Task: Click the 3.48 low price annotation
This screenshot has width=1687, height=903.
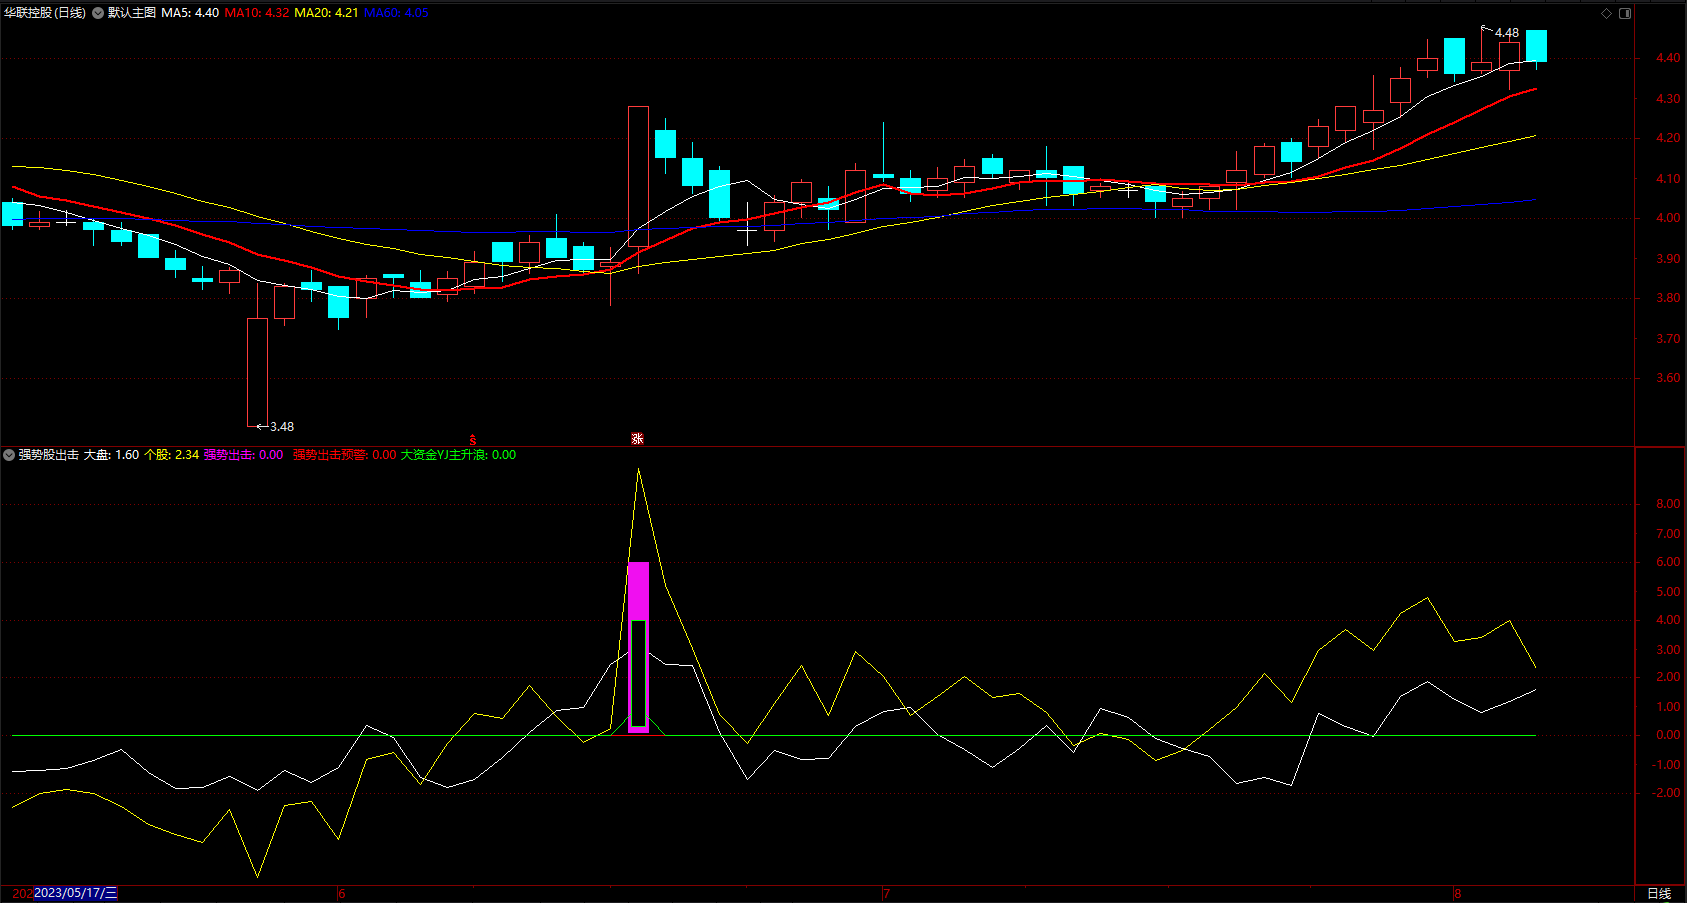Action: (282, 427)
